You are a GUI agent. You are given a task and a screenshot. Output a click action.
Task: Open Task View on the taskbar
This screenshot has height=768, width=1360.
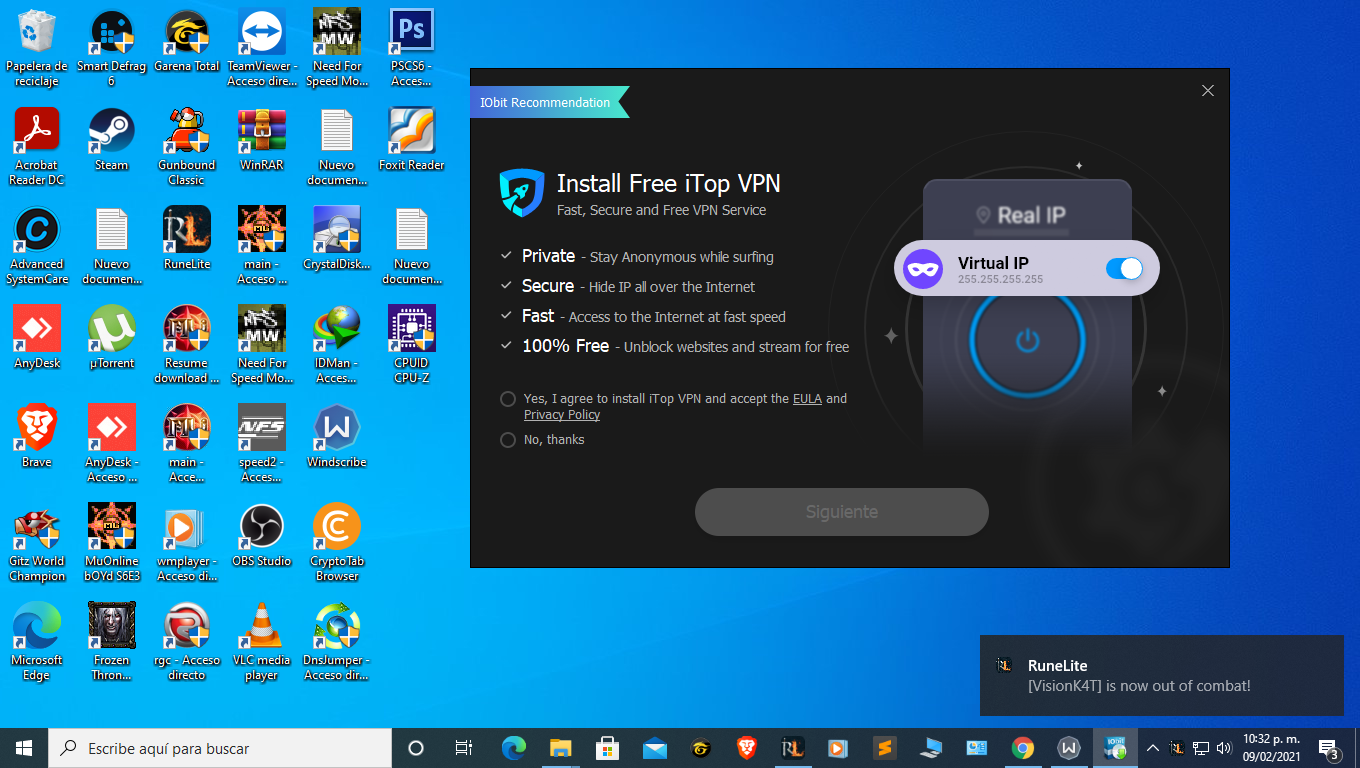click(x=464, y=748)
